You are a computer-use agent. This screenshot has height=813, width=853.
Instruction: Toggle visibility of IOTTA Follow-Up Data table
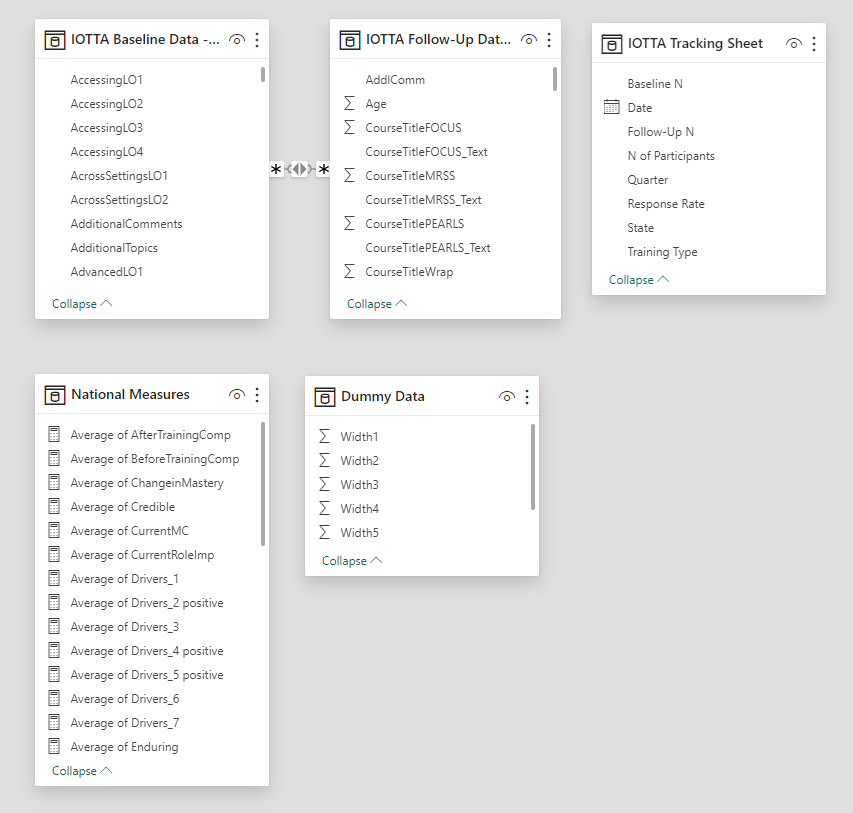pos(529,40)
